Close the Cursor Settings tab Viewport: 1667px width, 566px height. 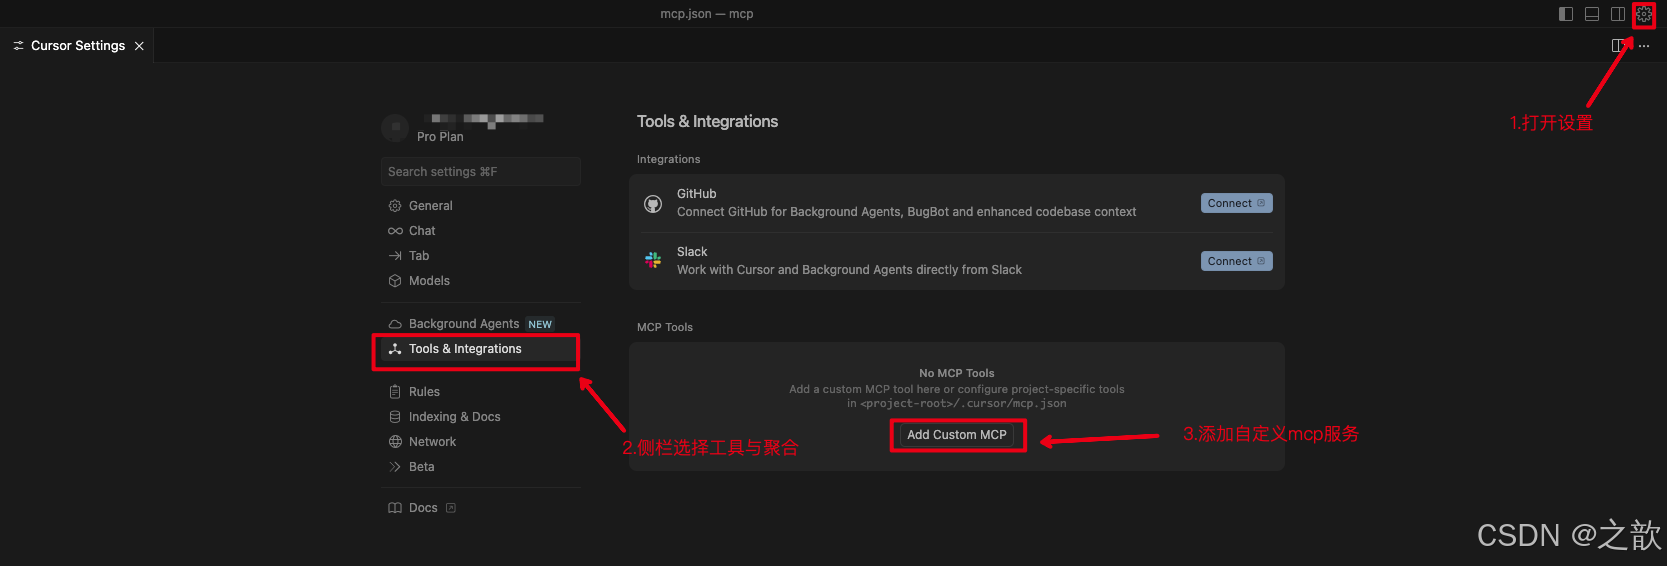tap(139, 46)
